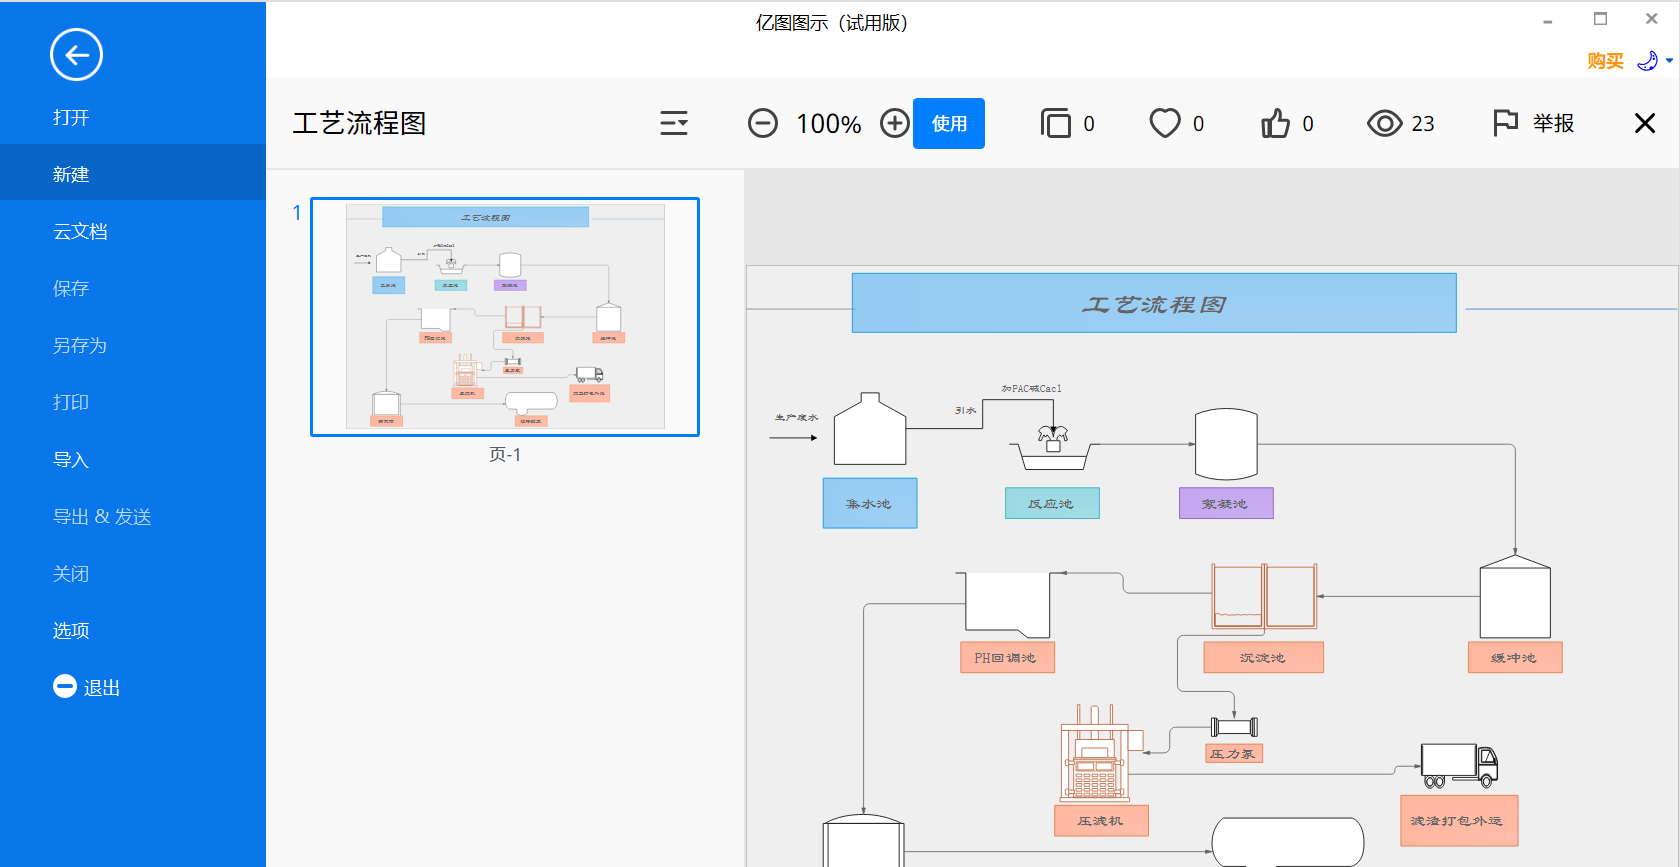Open 选项 settings
Viewport: 1680px width, 867px height.
(71, 630)
